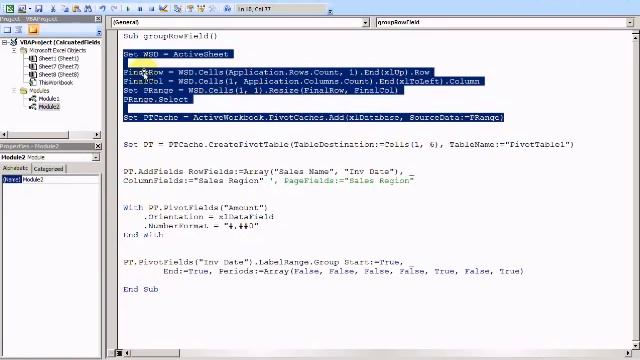
Task: Click the Help icon in toolbar
Action: 227,8
